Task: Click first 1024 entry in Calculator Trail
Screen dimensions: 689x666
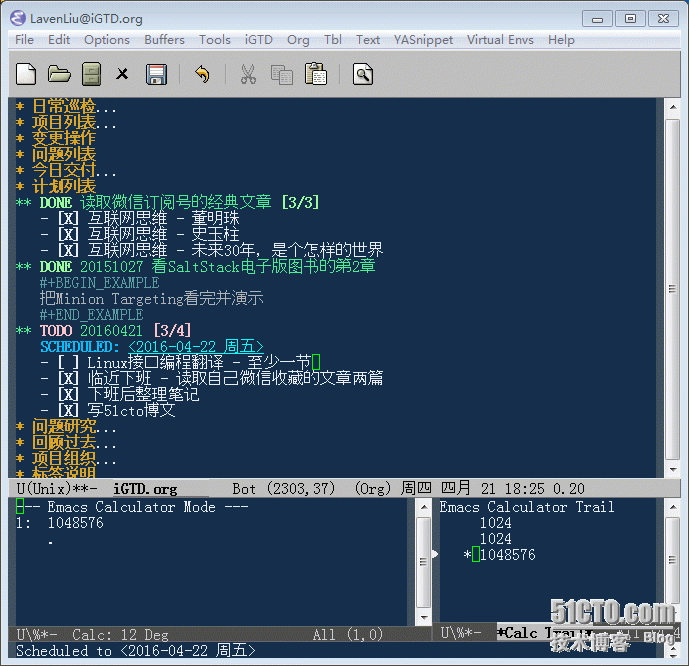Action: click(x=496, y=523)
